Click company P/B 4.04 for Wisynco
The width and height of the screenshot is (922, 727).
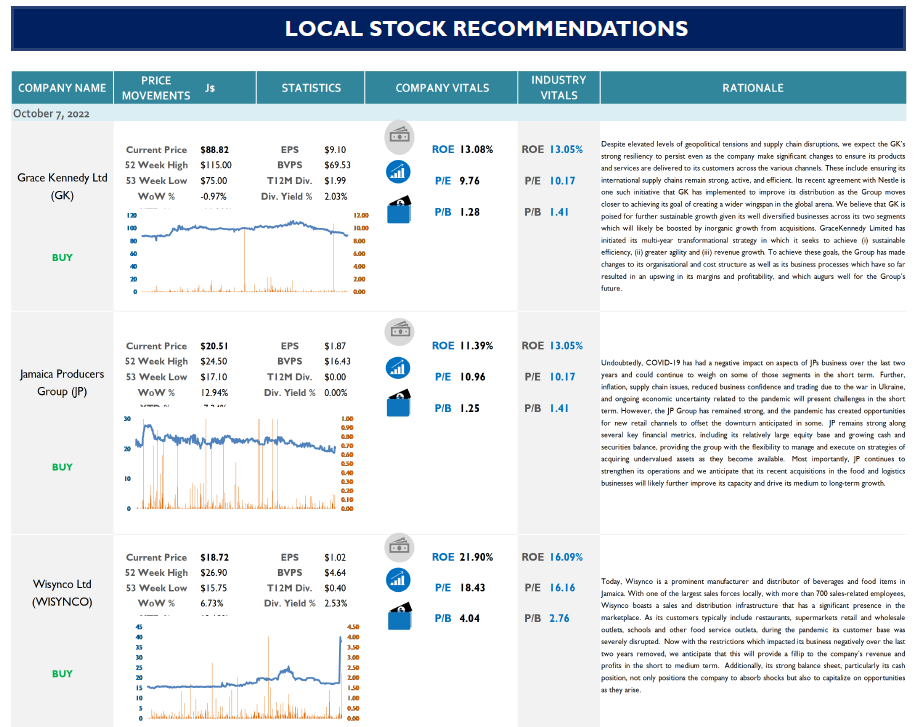469,618
